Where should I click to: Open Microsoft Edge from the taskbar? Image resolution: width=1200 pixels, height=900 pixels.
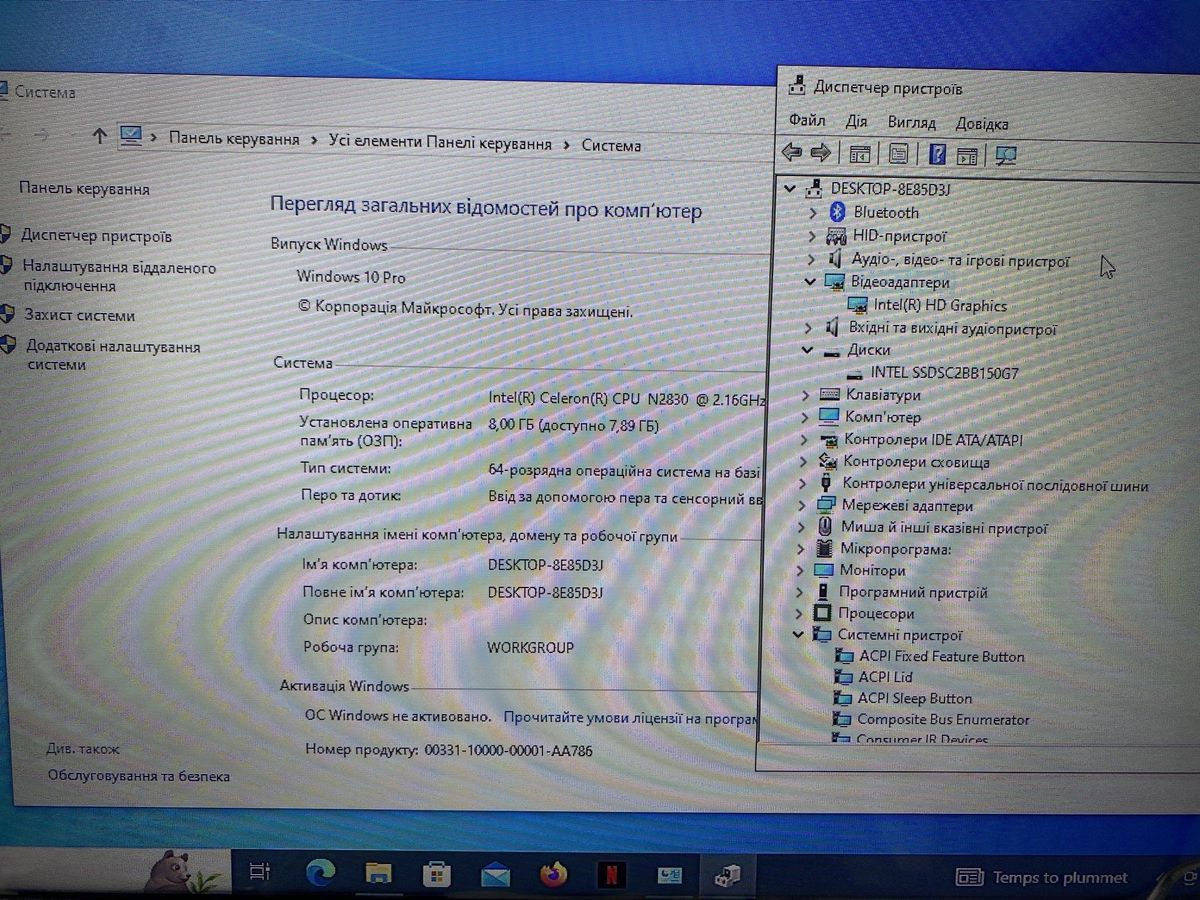point(320,873)
